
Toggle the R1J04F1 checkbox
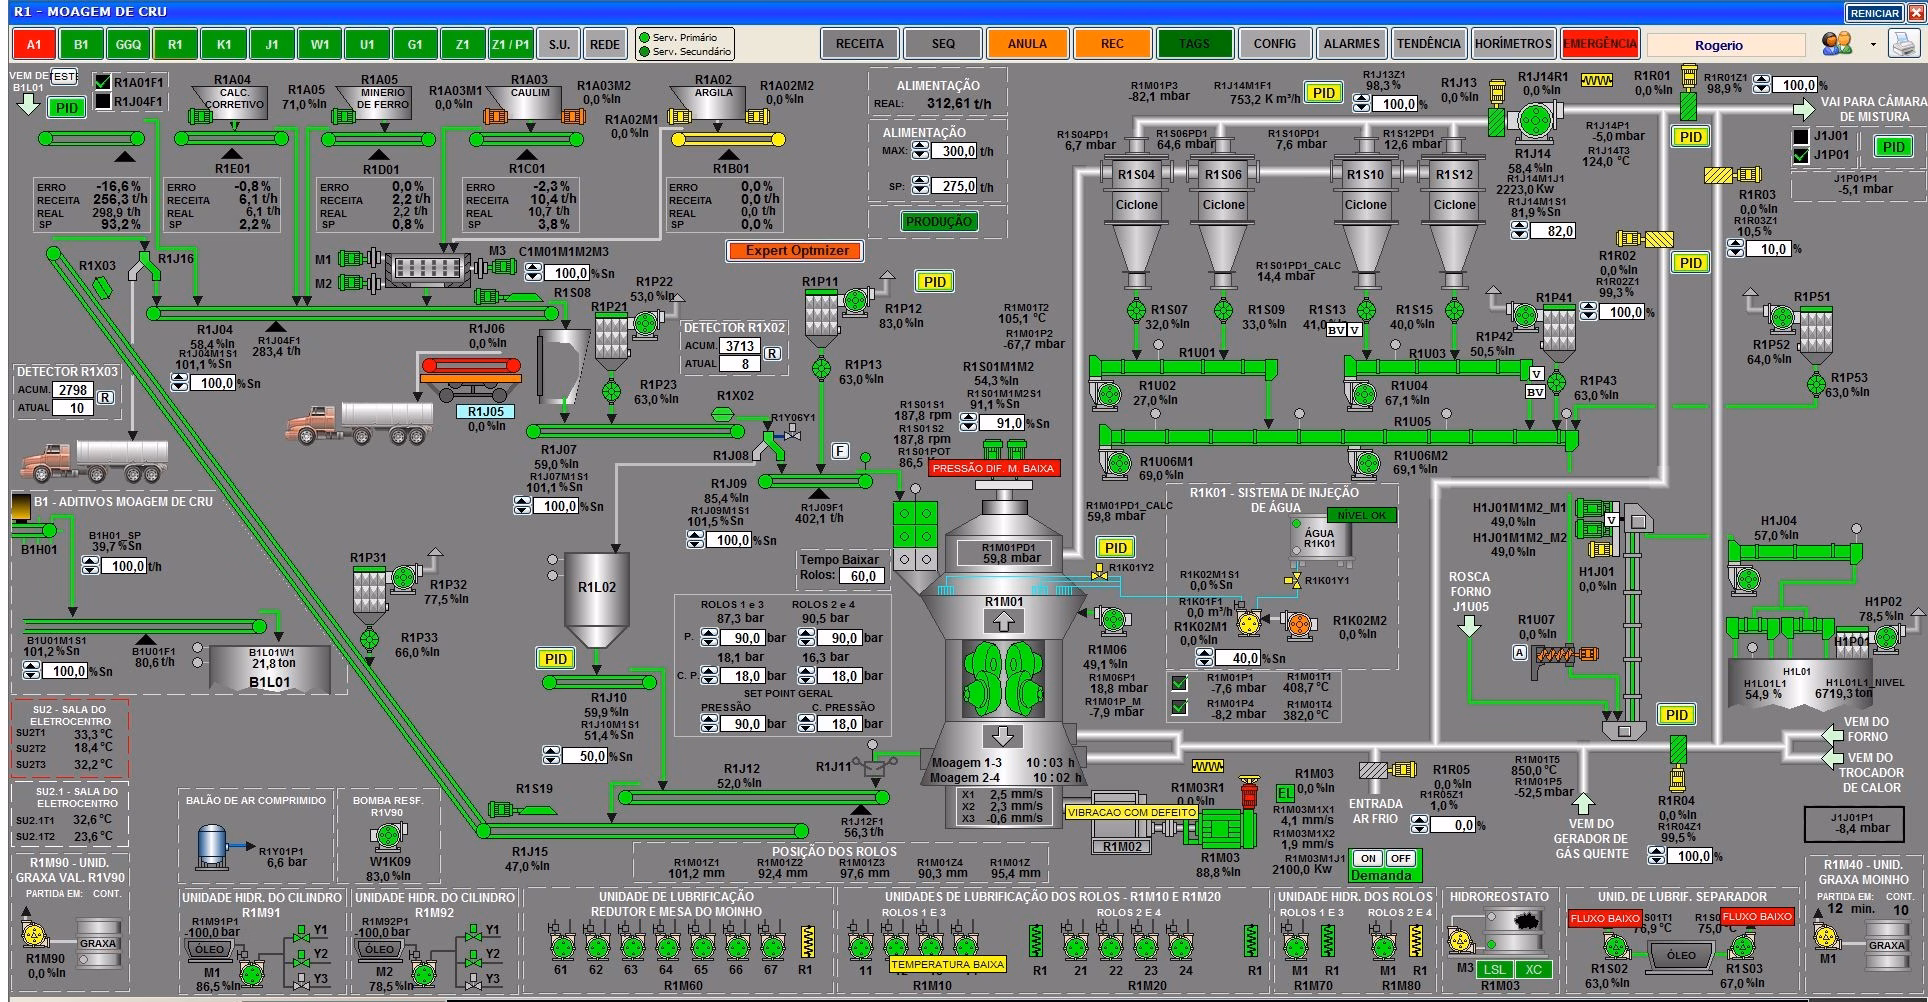(x=102, y=101)
